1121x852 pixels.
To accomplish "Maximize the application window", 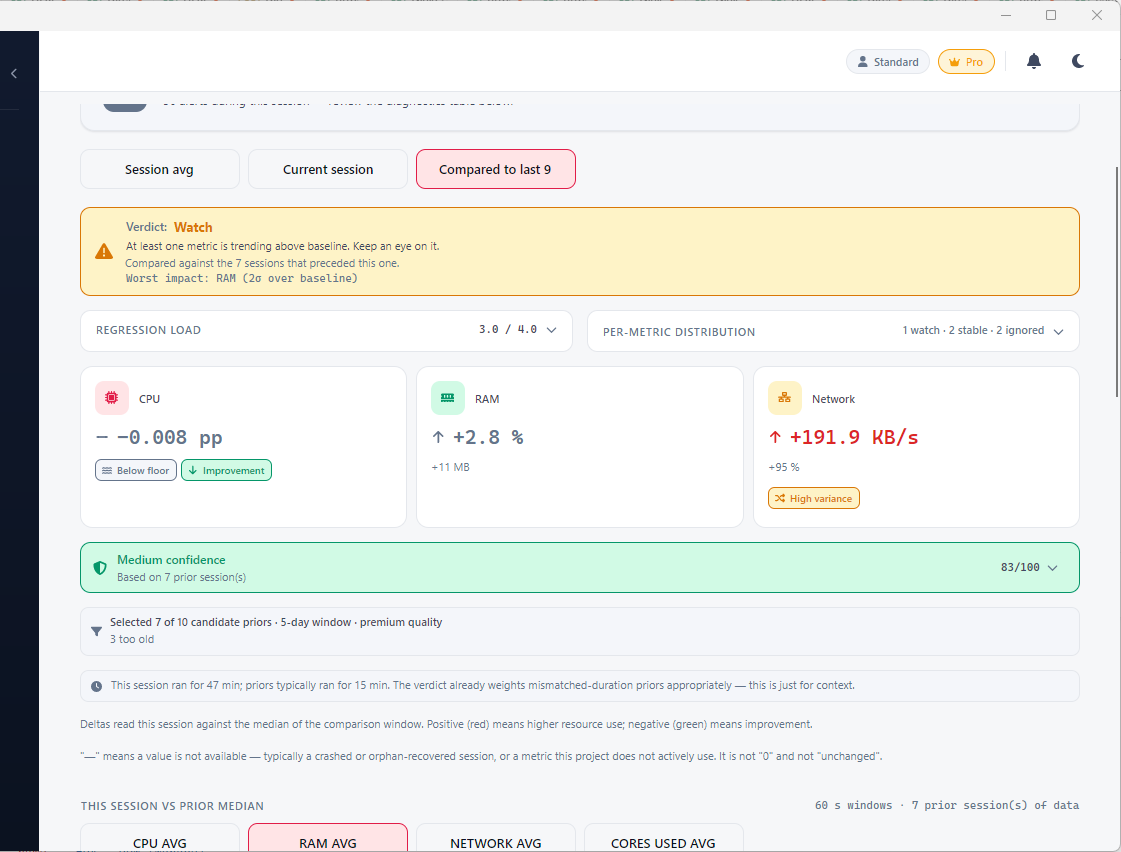I will [1051, 15].
